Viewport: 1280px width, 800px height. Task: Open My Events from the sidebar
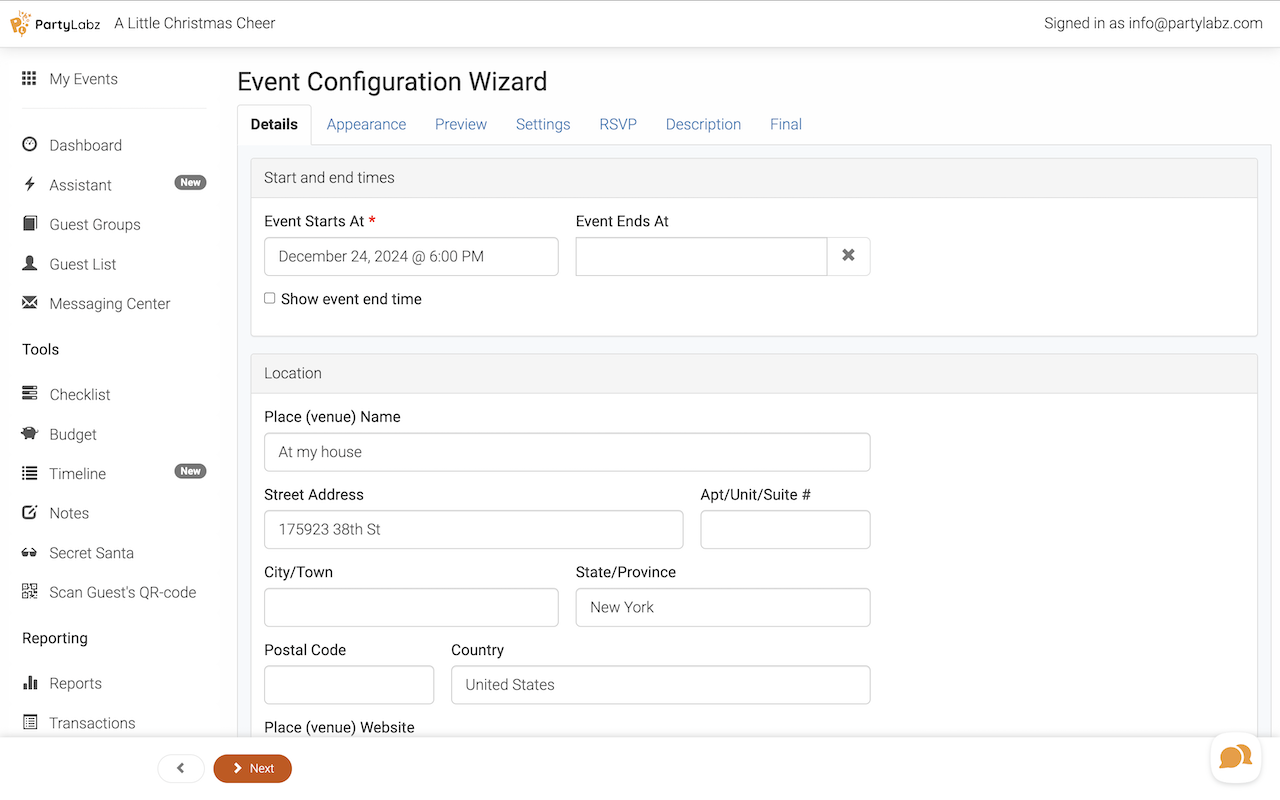pyautogui.click(x=83, y=79)
